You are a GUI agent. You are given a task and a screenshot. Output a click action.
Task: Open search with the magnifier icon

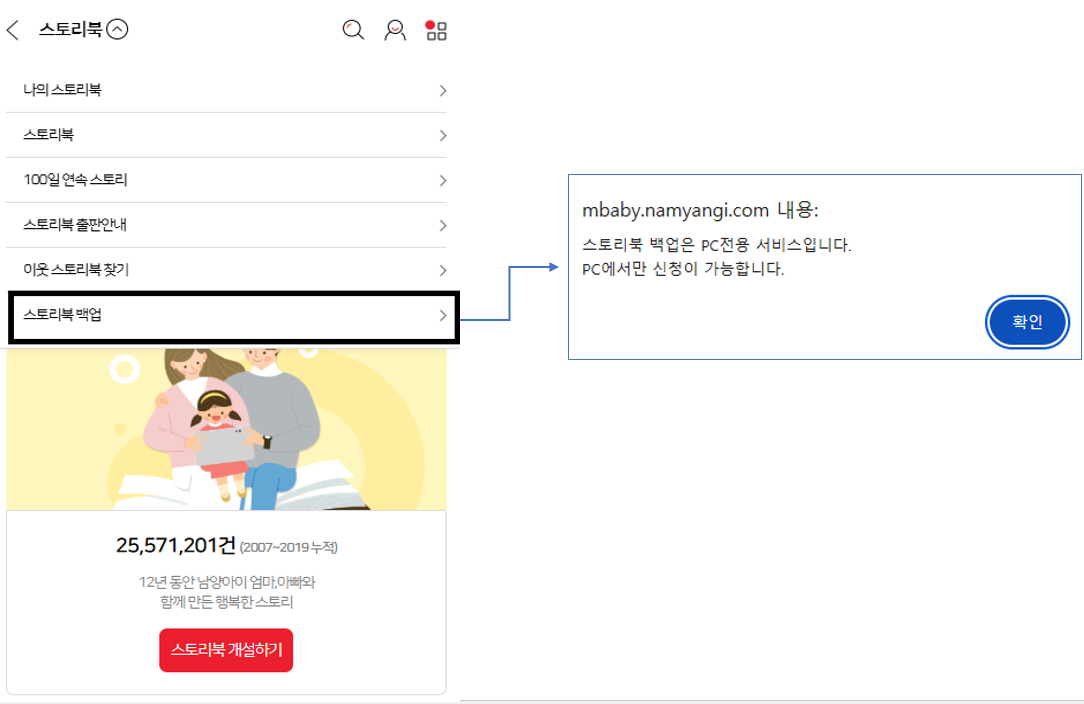(x=353, y=30)
